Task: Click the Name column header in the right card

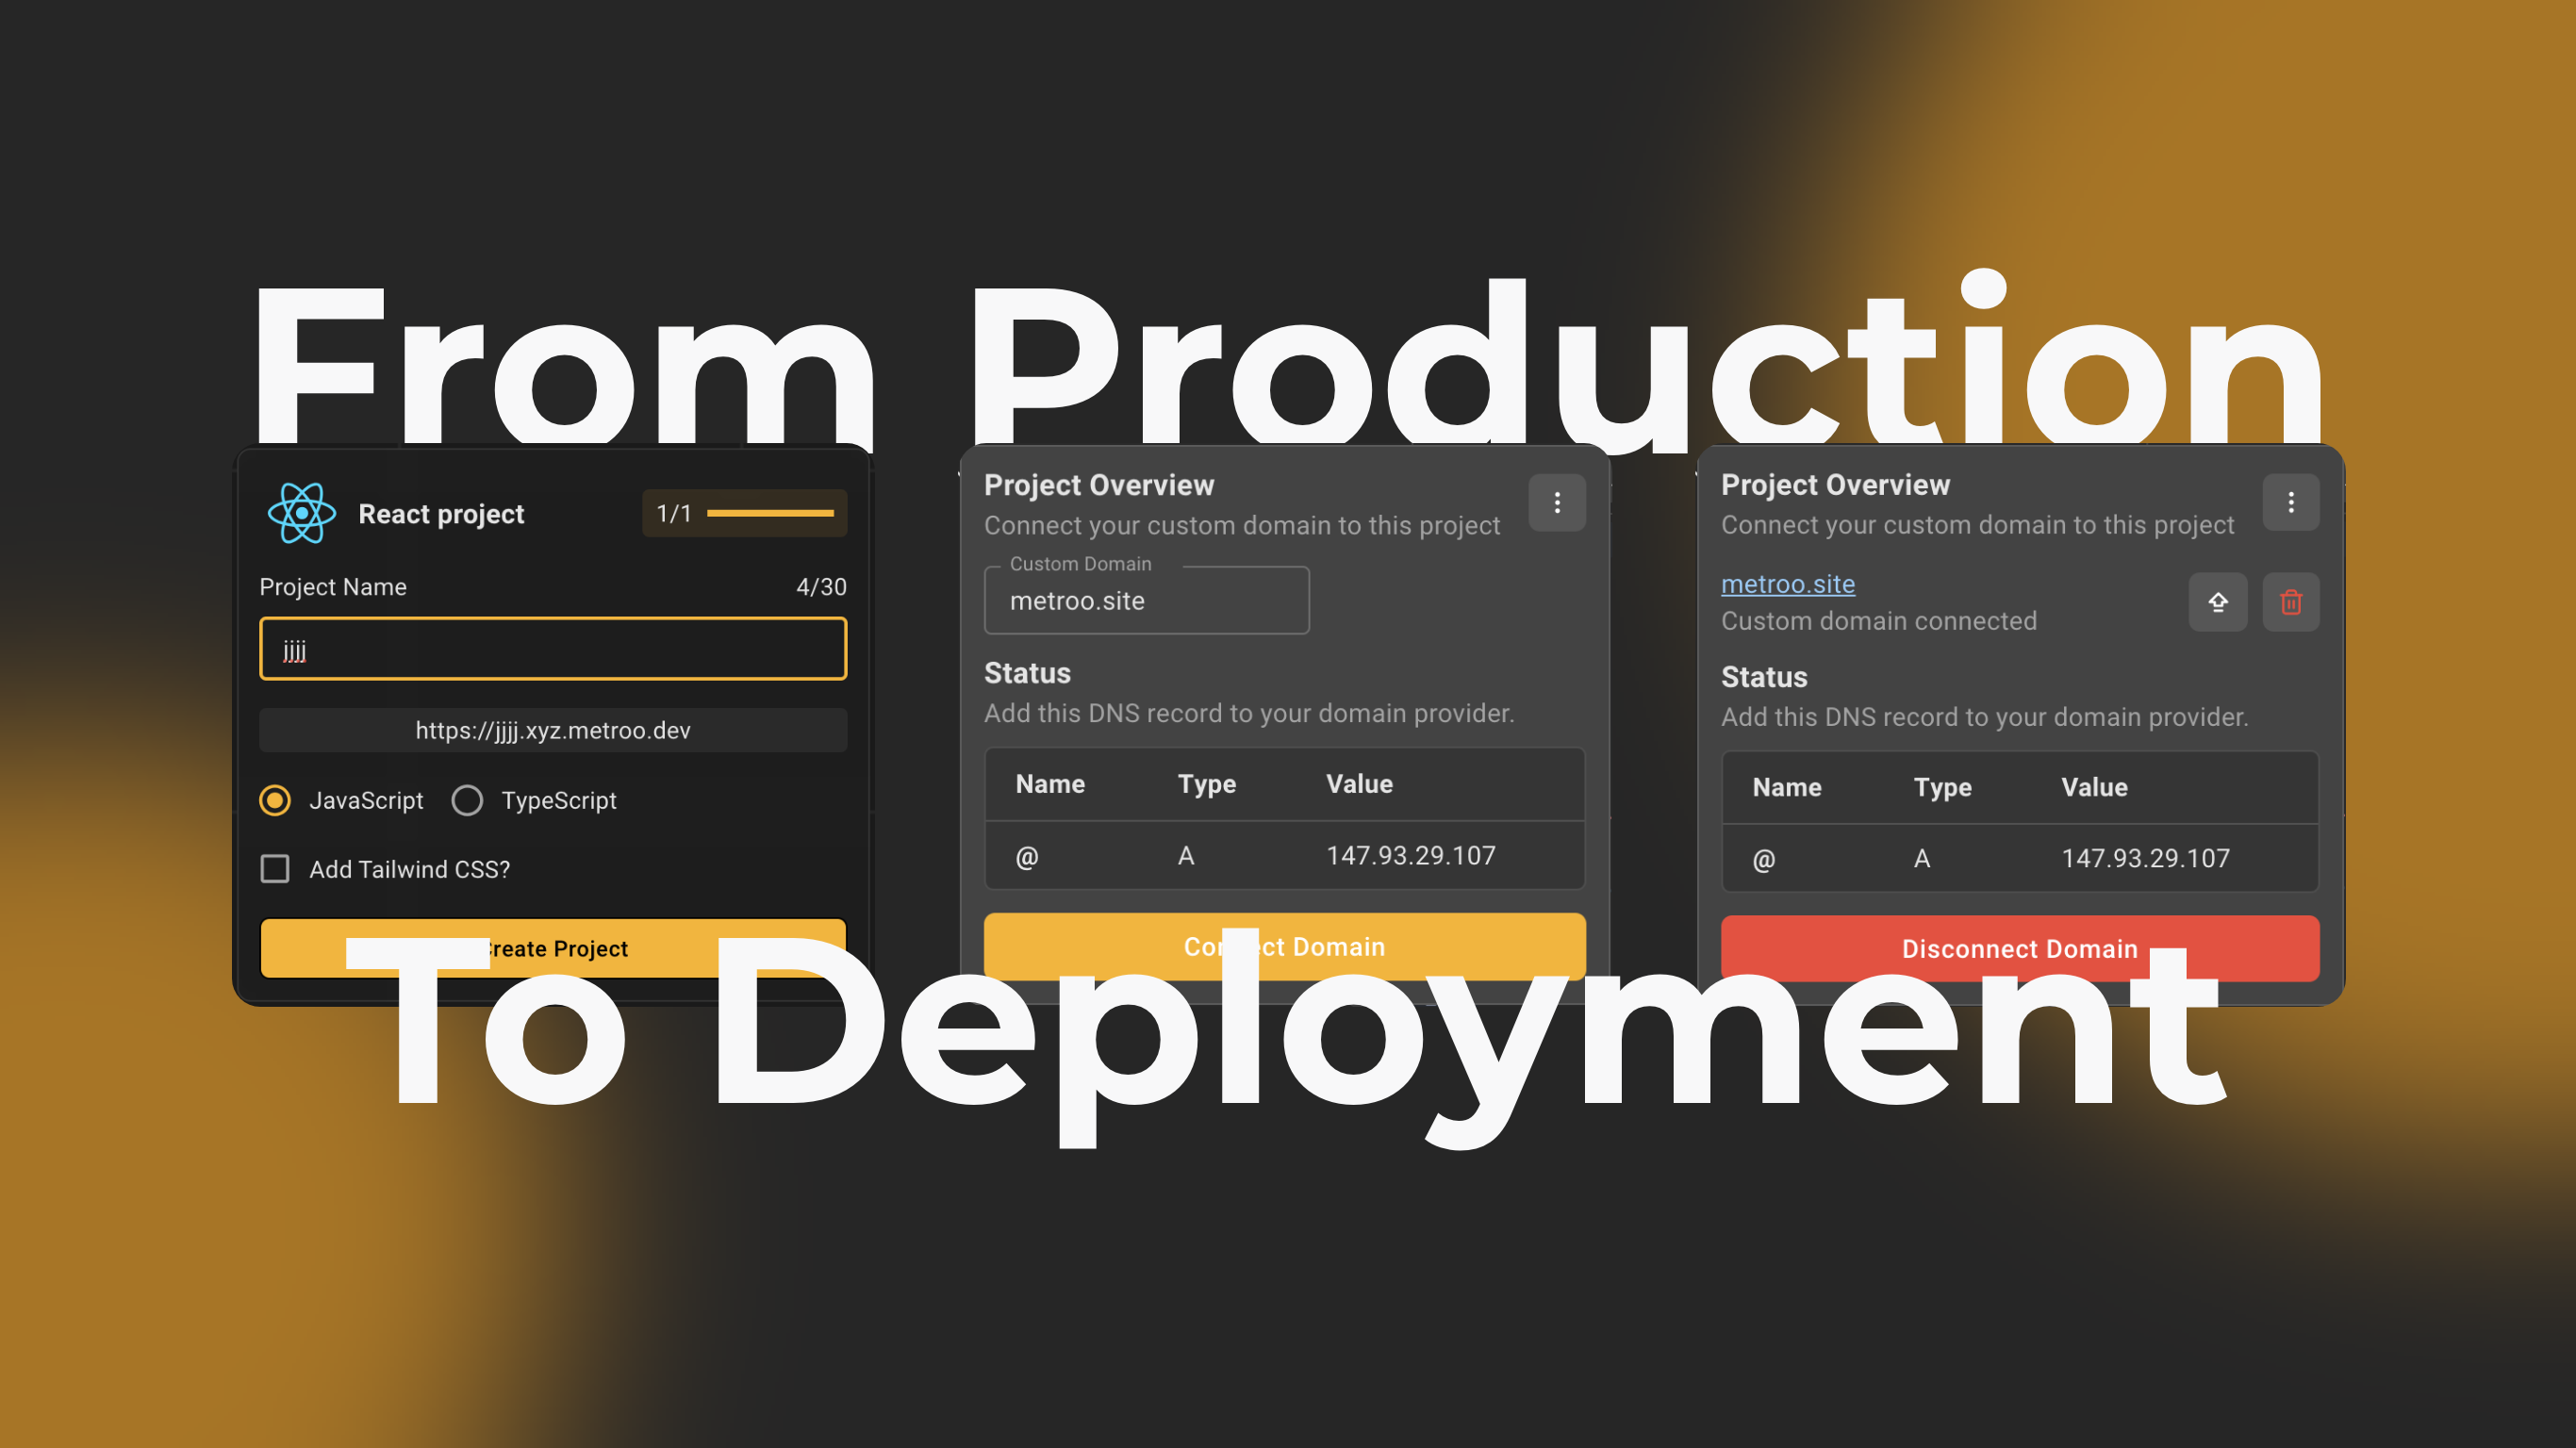Action: (1787, 787)
